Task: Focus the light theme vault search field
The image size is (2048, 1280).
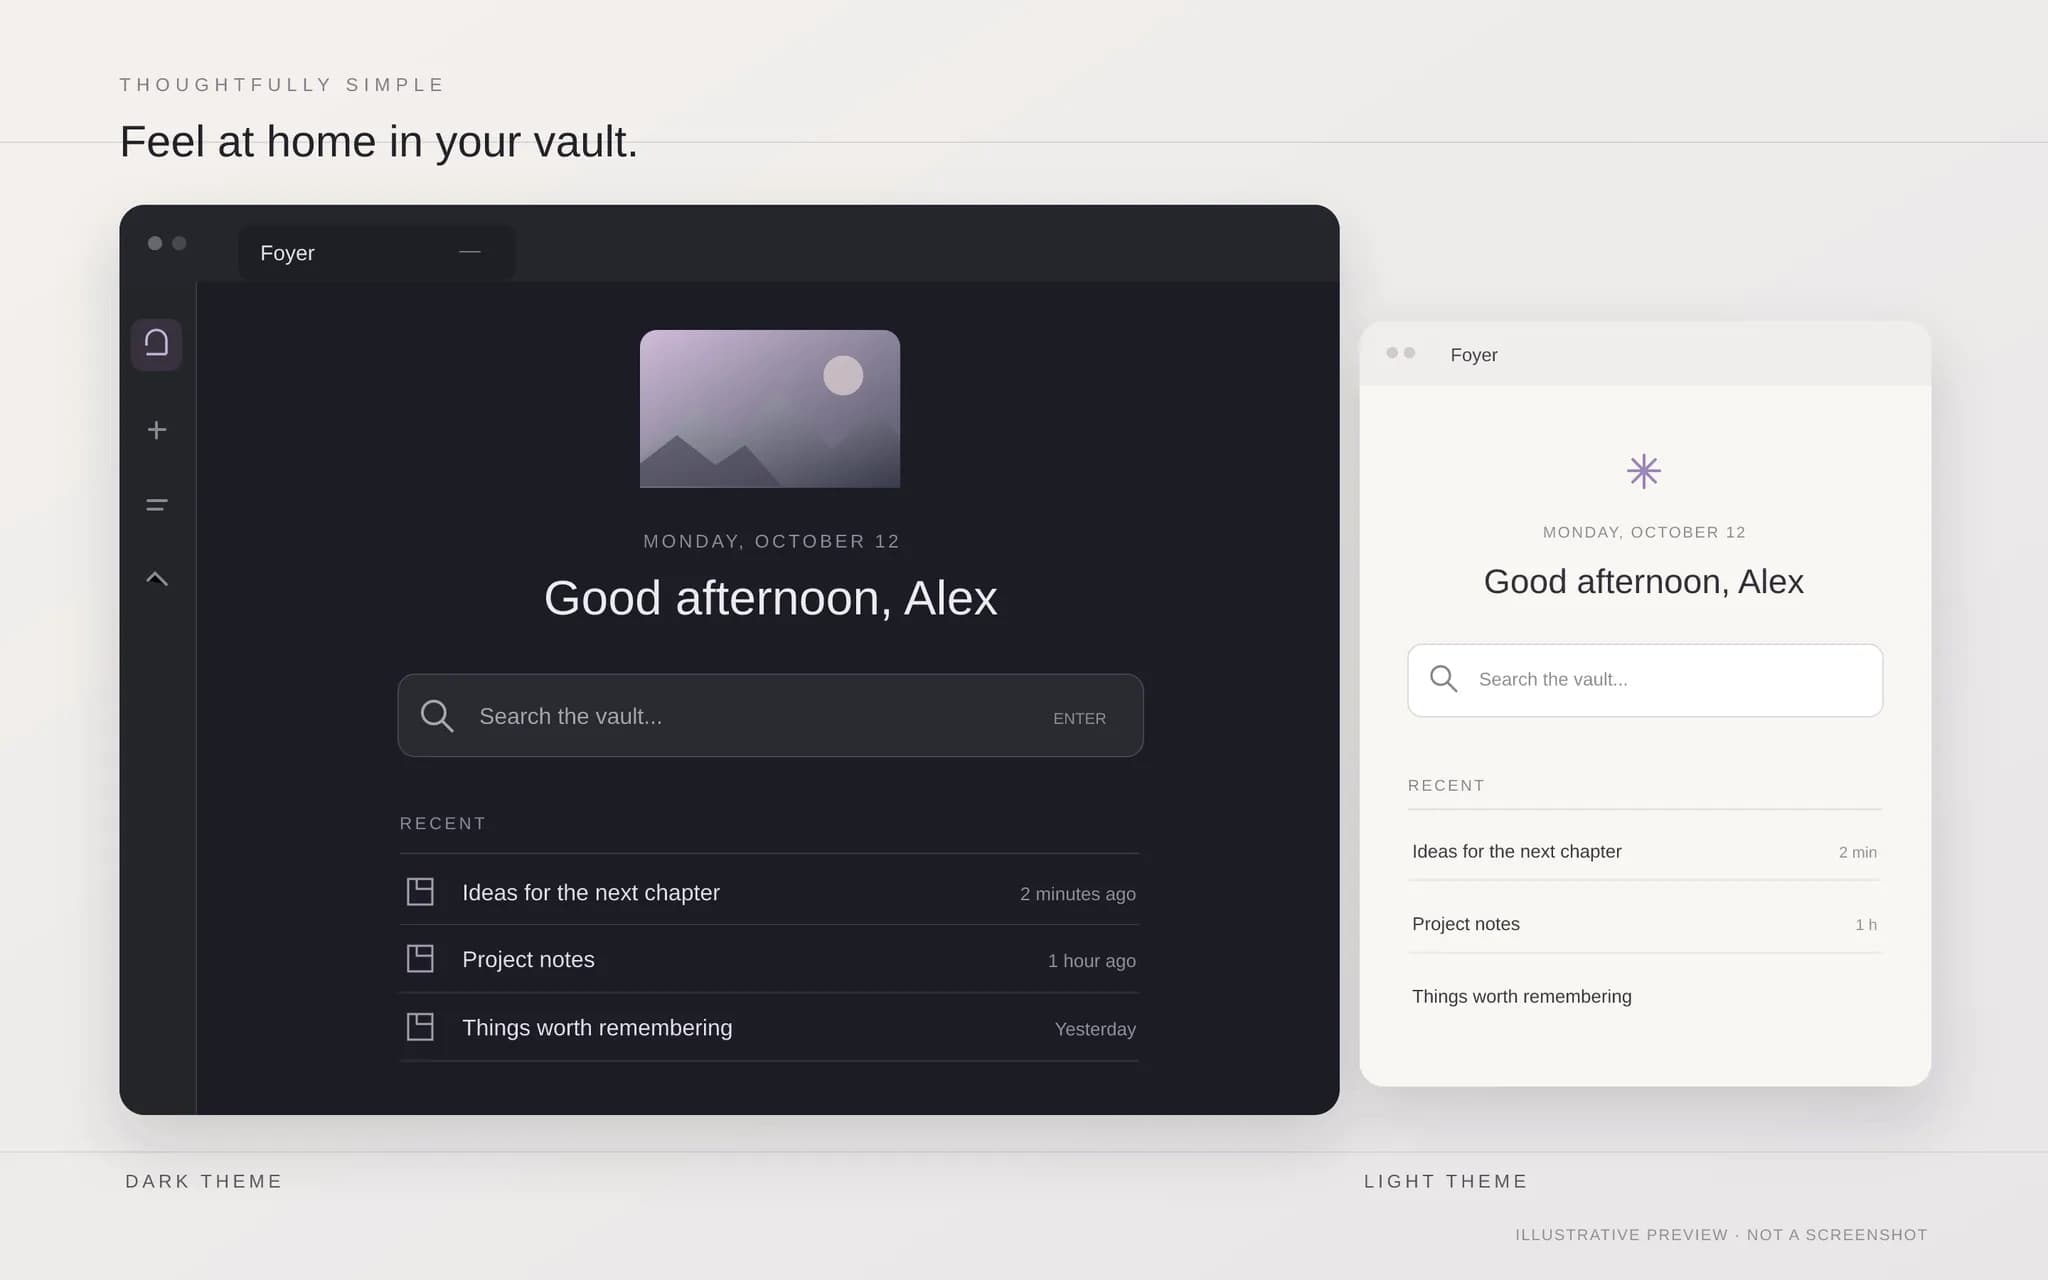Action: [1645, 680]
